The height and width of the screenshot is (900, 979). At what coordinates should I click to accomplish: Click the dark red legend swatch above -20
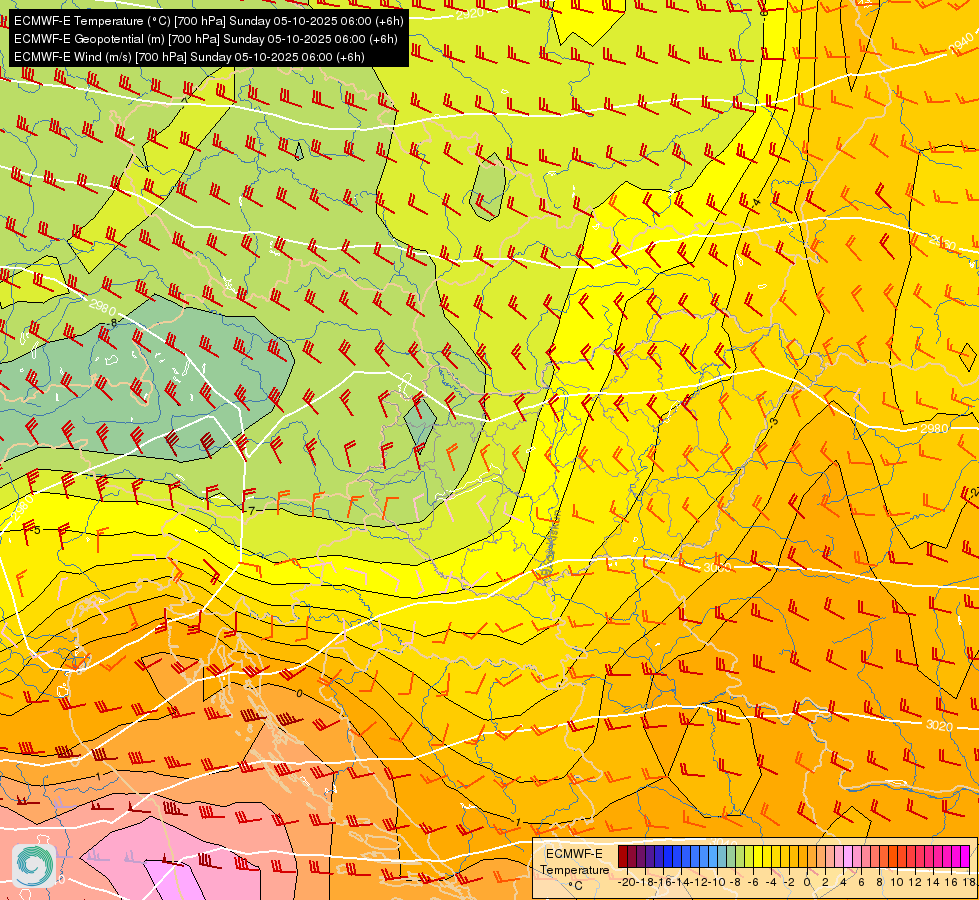[x=622, y=857]
